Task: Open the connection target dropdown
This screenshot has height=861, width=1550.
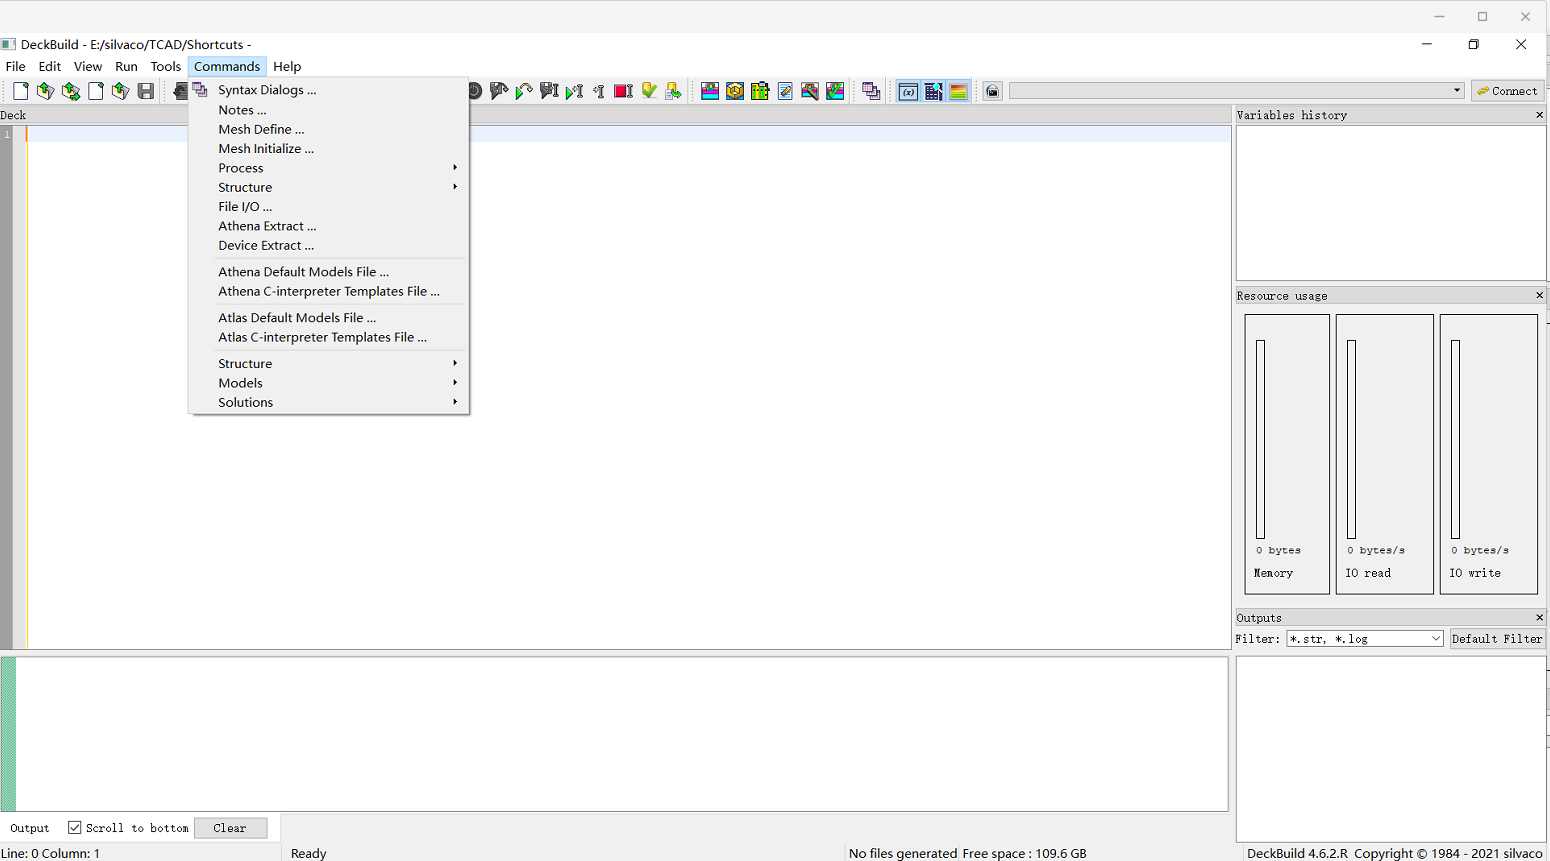Action: (x=1456, y=89)
